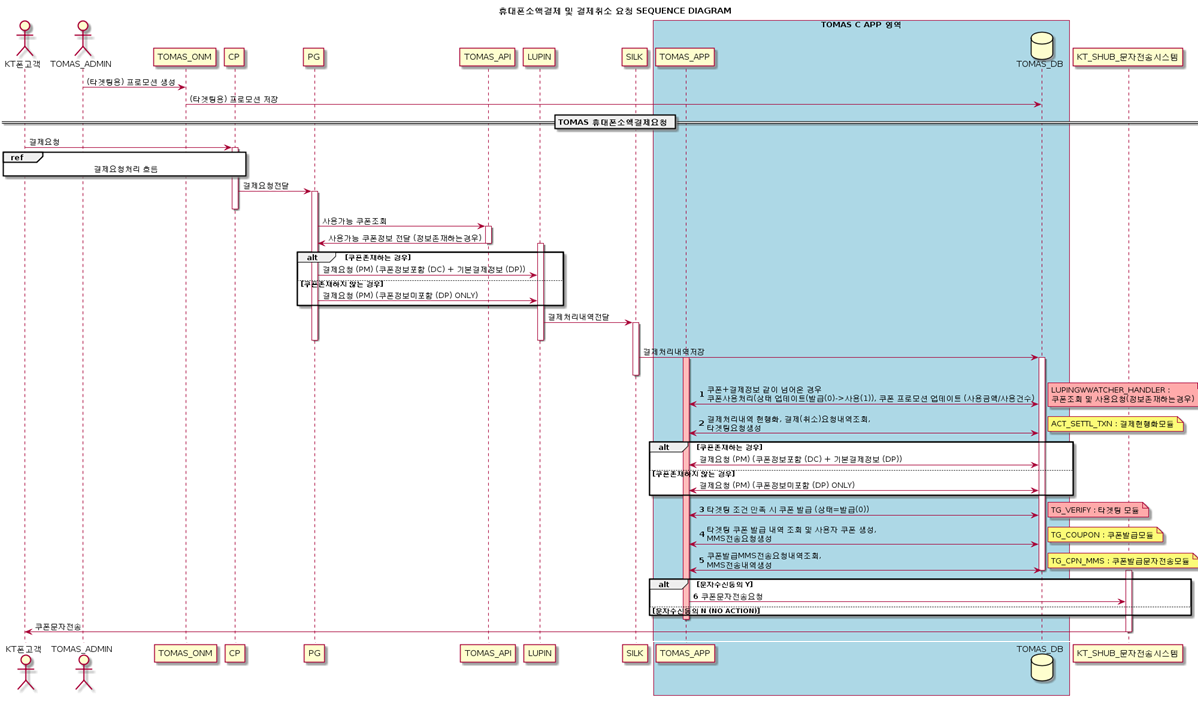The width and height of the screenshot is (1198, 701).
Task: Click the TOMAS_ADMIN actor figure at the top
Action: pos(83,38)
